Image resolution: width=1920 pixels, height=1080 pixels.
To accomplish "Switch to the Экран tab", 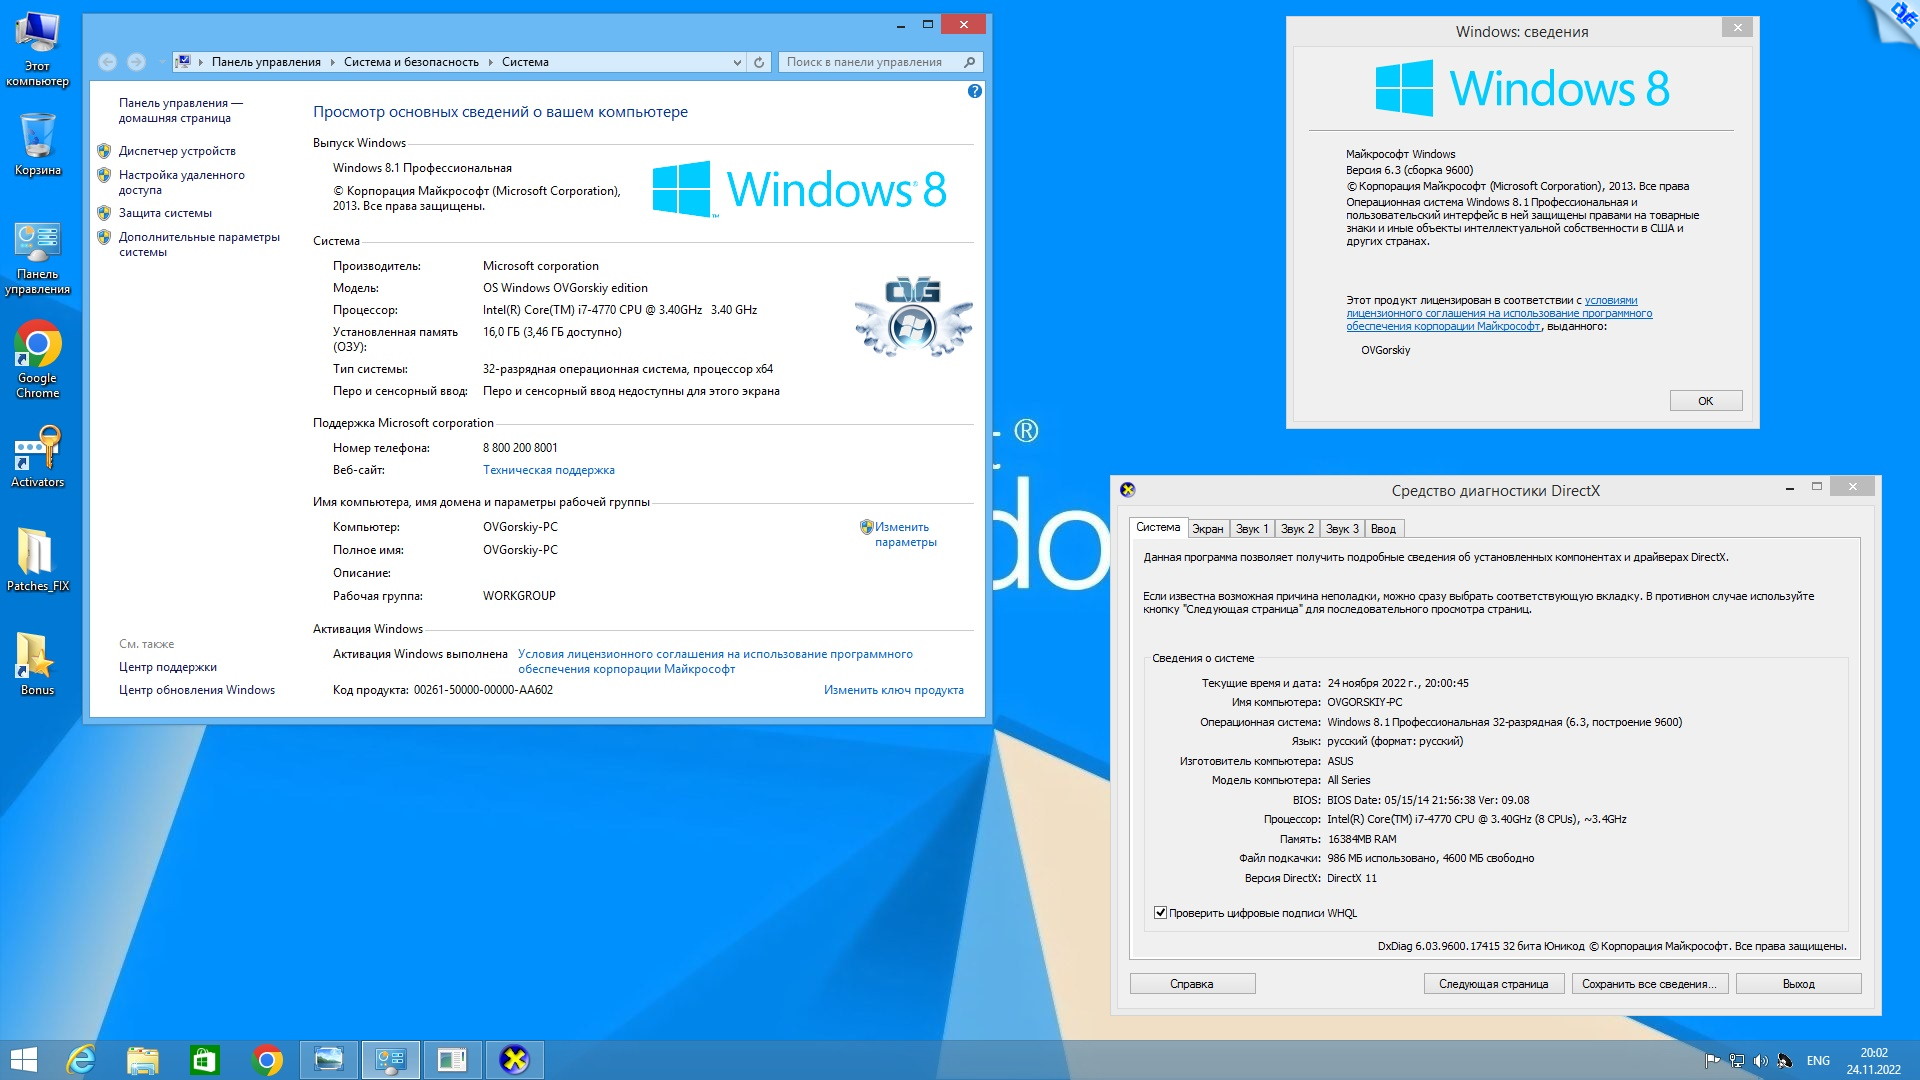I will pyautogui.click(x=1207, y=529).
